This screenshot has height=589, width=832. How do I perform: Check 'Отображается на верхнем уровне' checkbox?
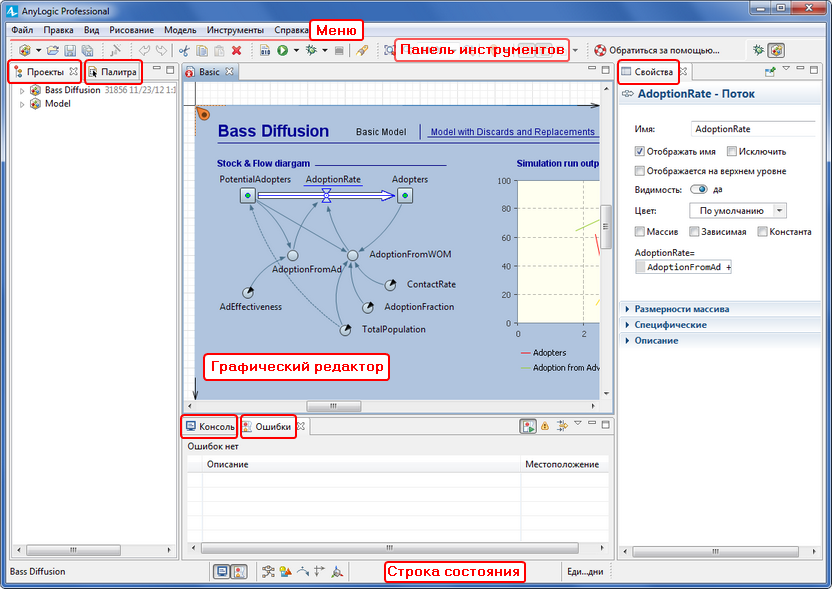pos(639,170)
